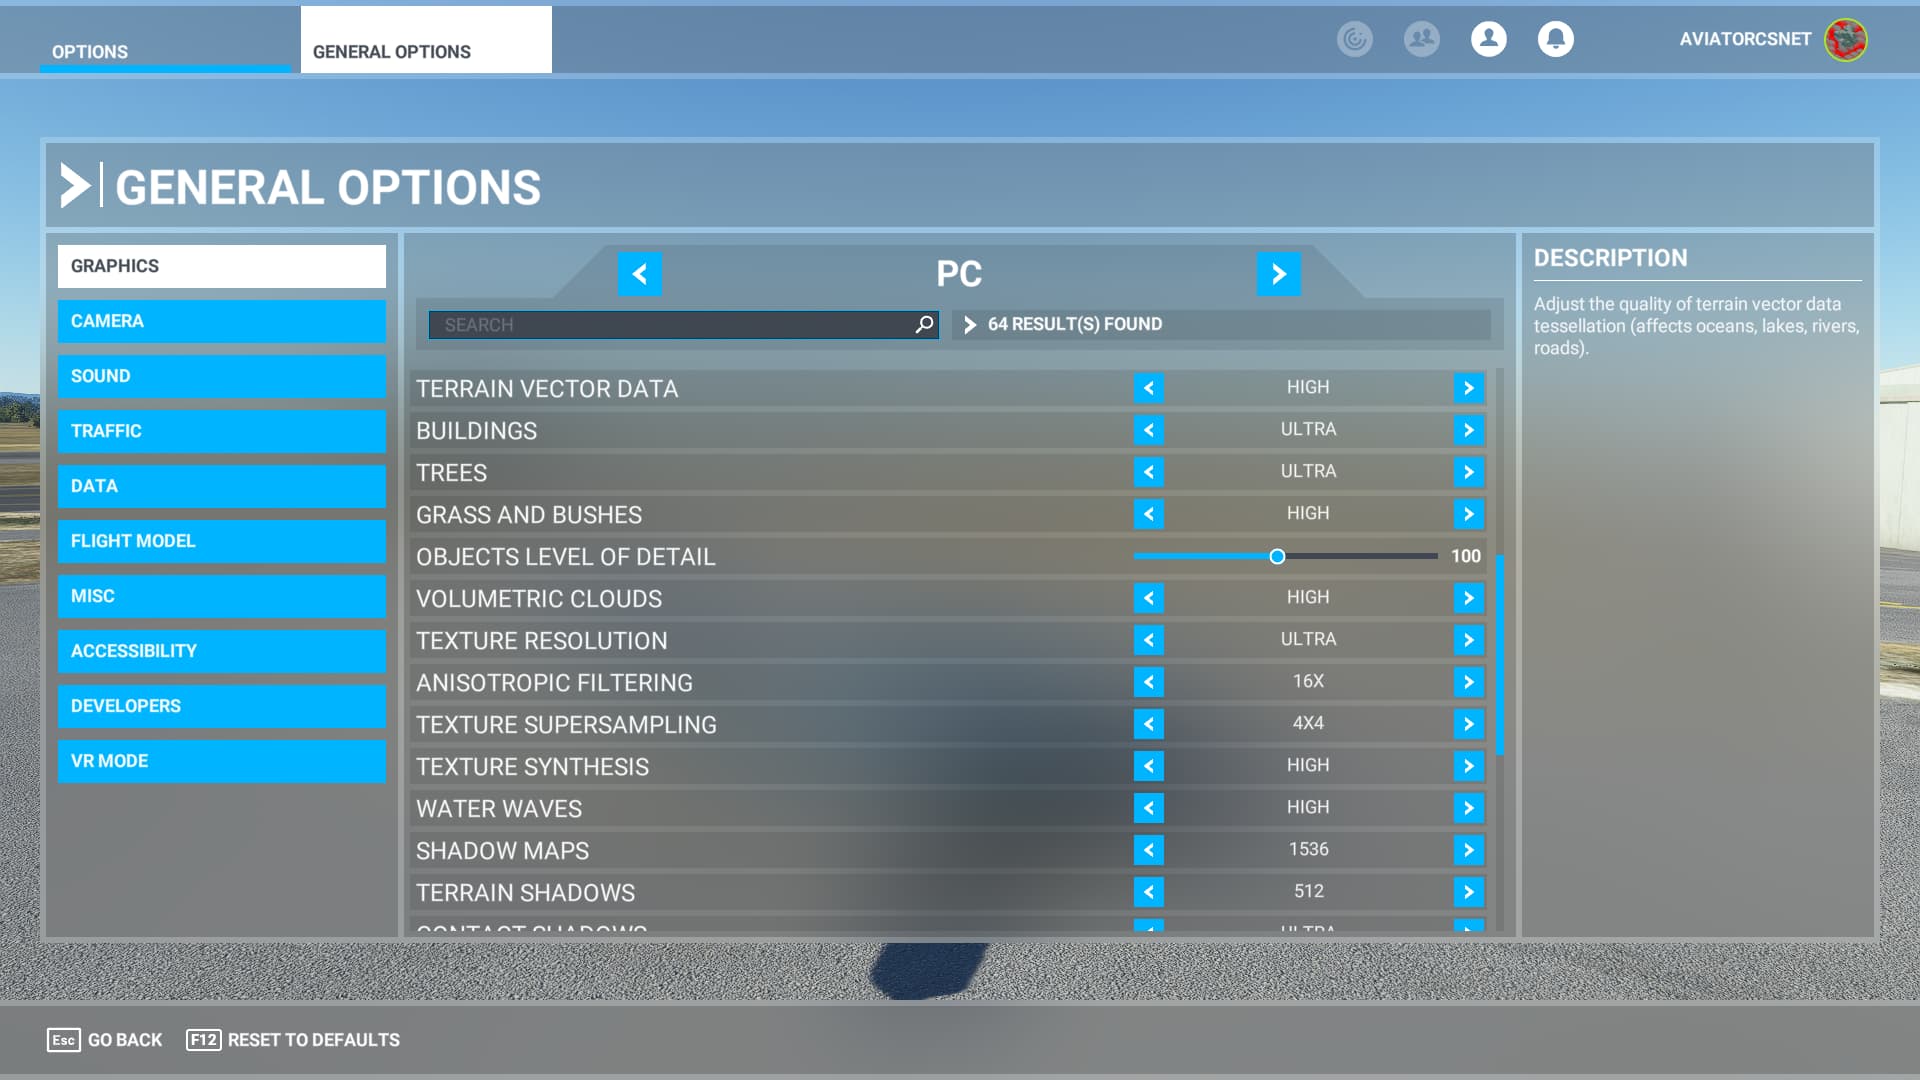Decrease Anisotropic Filtering value
Screen dimensions: 1920x1080
click(1149, 682)
